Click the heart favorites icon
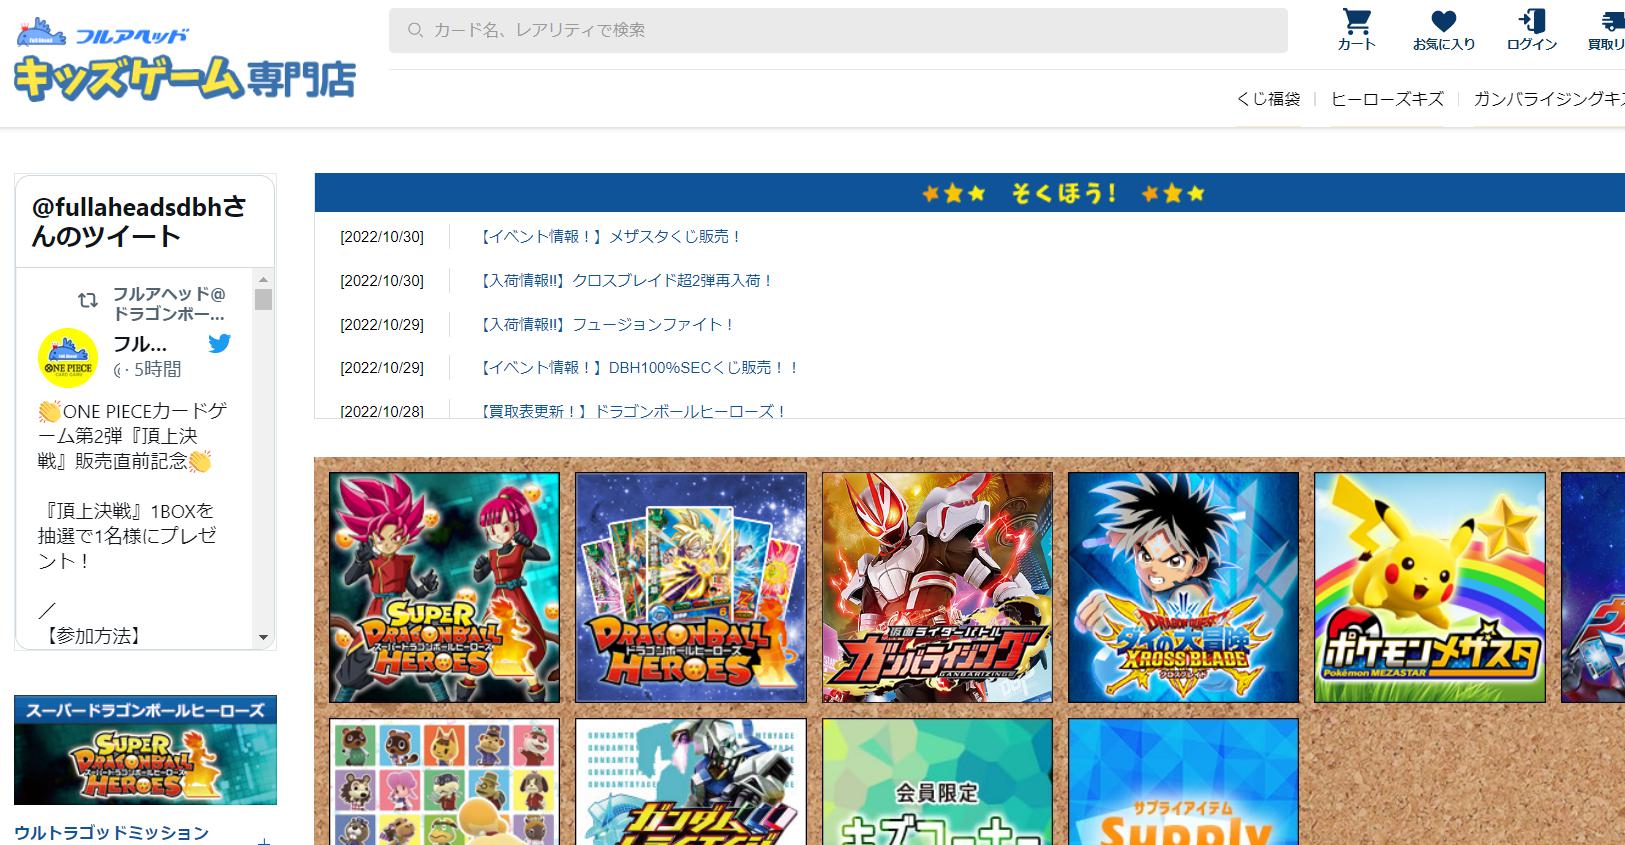 1443,22
